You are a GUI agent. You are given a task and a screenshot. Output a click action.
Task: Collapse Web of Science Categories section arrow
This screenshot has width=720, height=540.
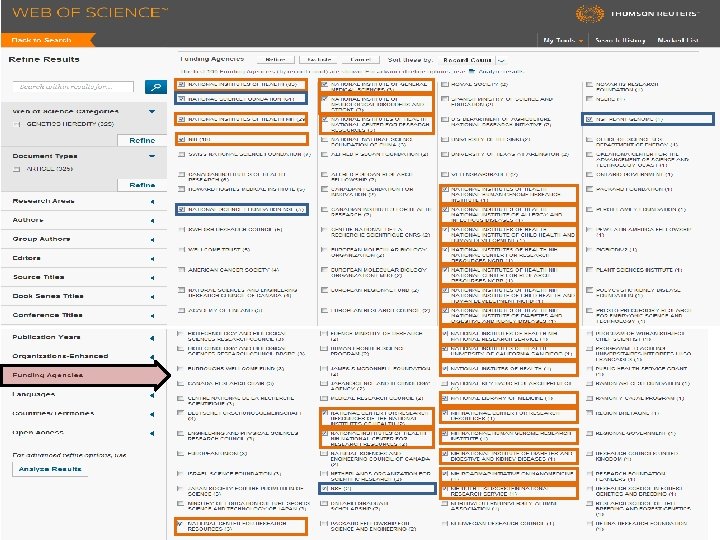pyautogui.click(x=152, y=112)
